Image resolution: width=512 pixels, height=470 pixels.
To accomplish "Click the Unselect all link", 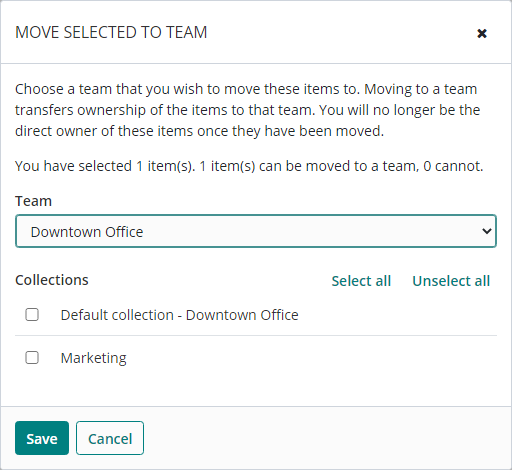I will (x=451, y=281).
